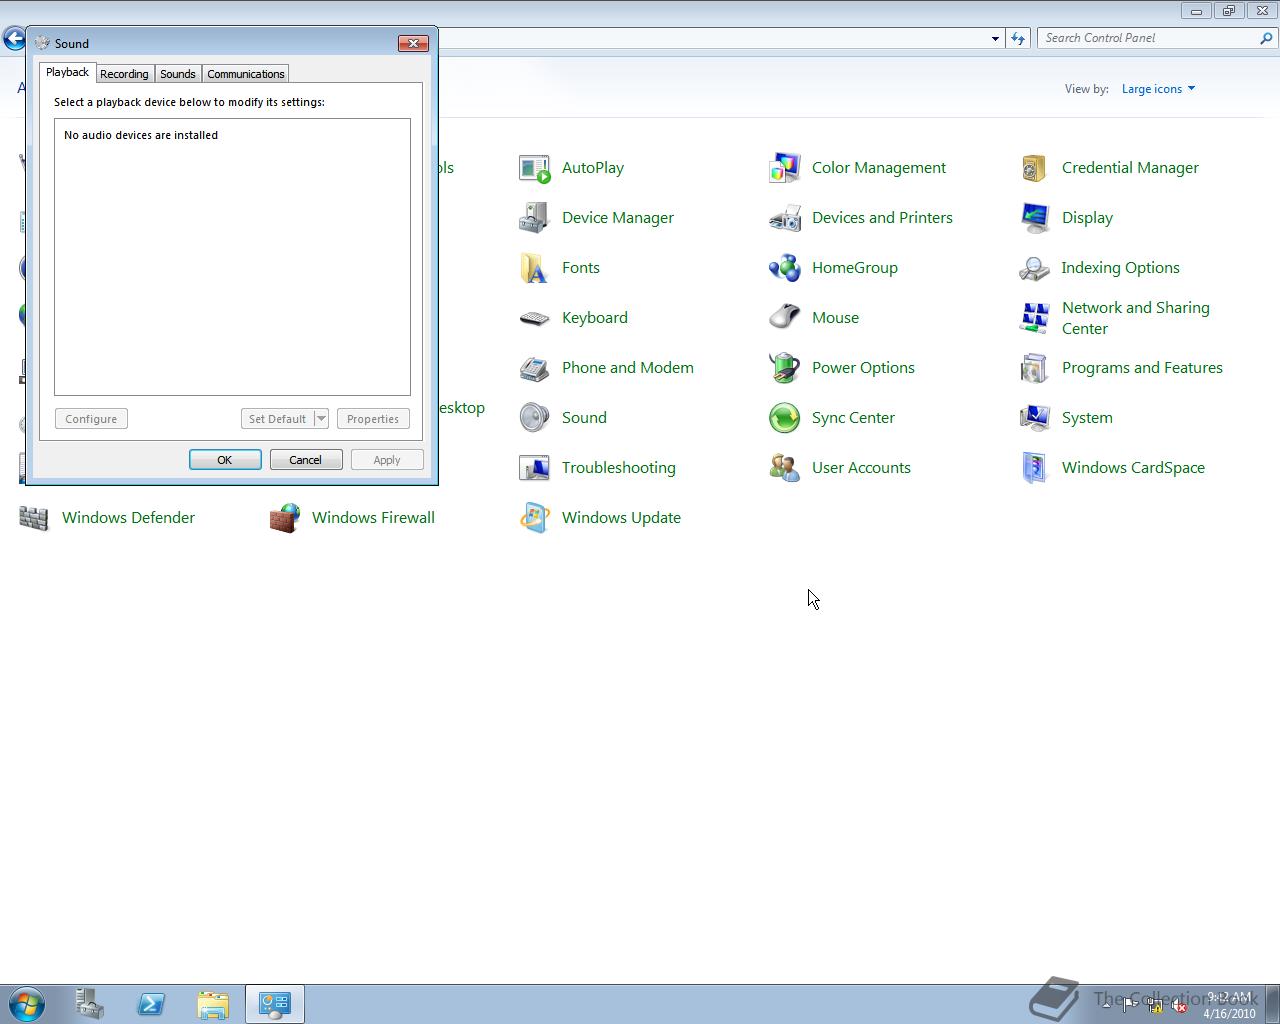
Task: Open Sound speaker icon in Control Panel
Action: click(x=535, y=418)
